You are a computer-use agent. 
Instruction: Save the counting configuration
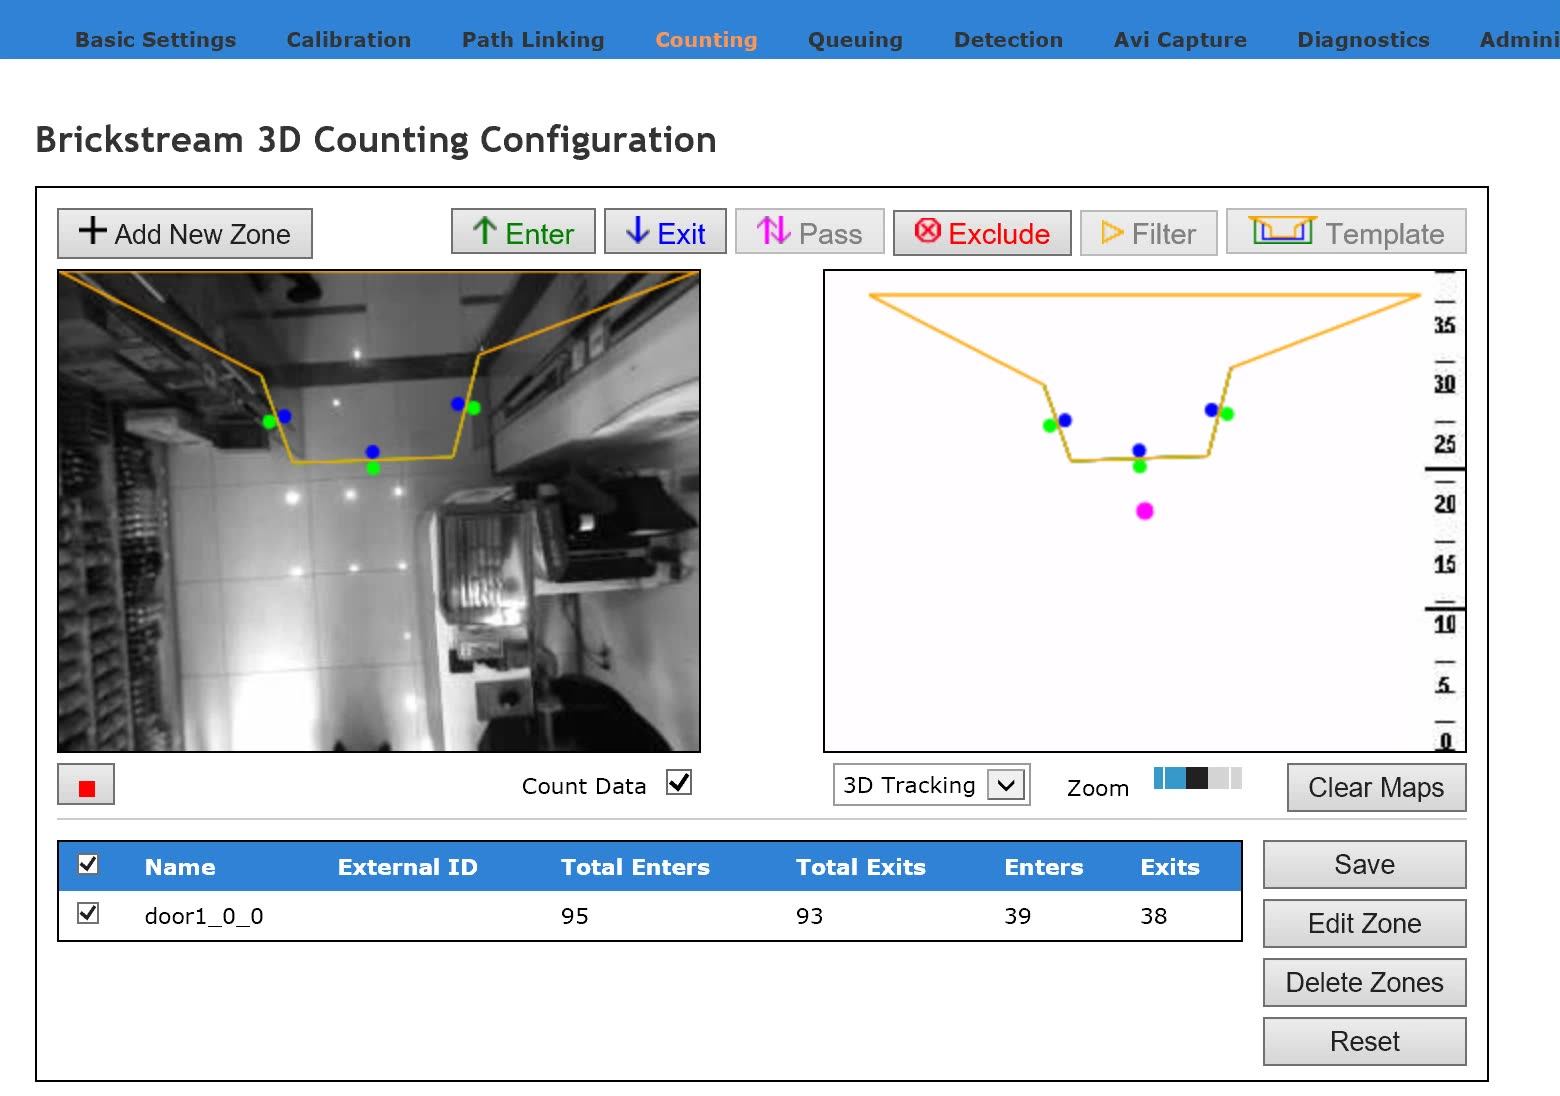tap(1364, 863)
